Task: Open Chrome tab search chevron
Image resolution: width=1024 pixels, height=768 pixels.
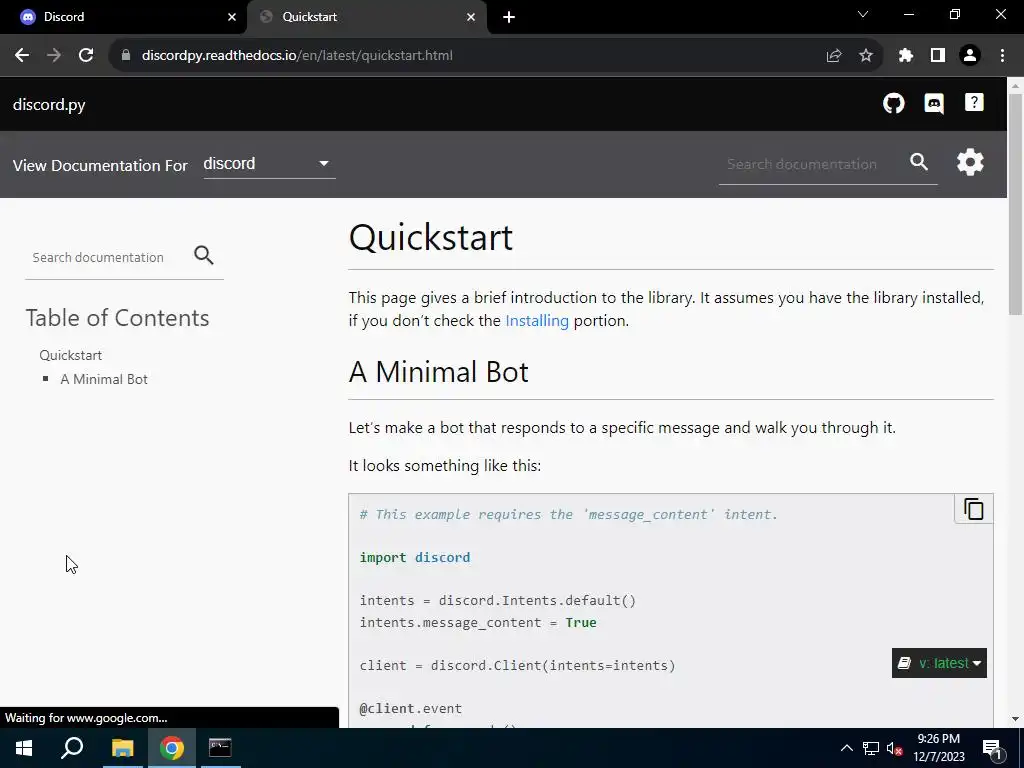Action: (x=863, y=14)
